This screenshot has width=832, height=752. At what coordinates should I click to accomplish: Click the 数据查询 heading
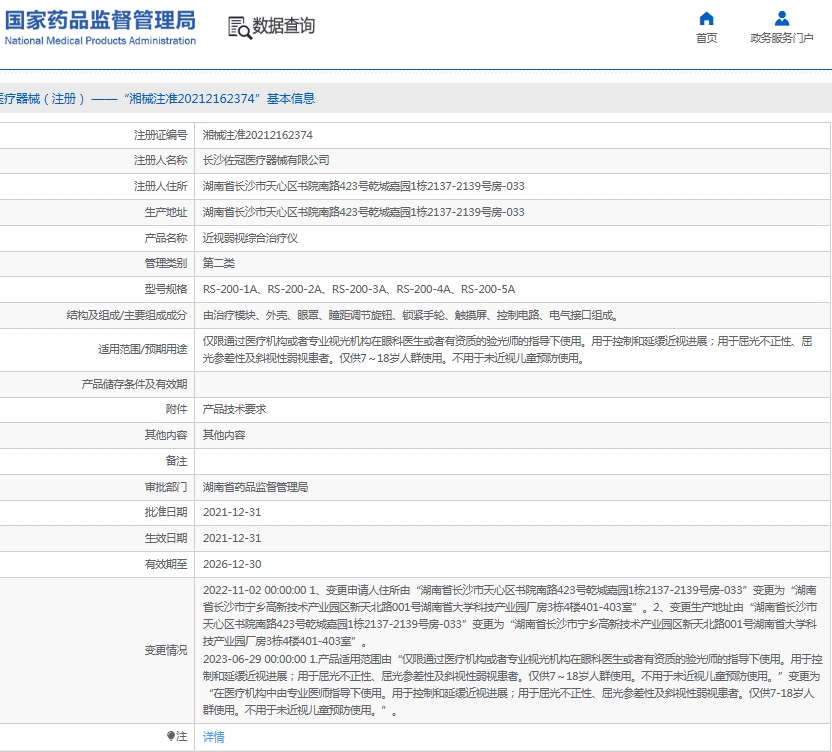(283, 26)
